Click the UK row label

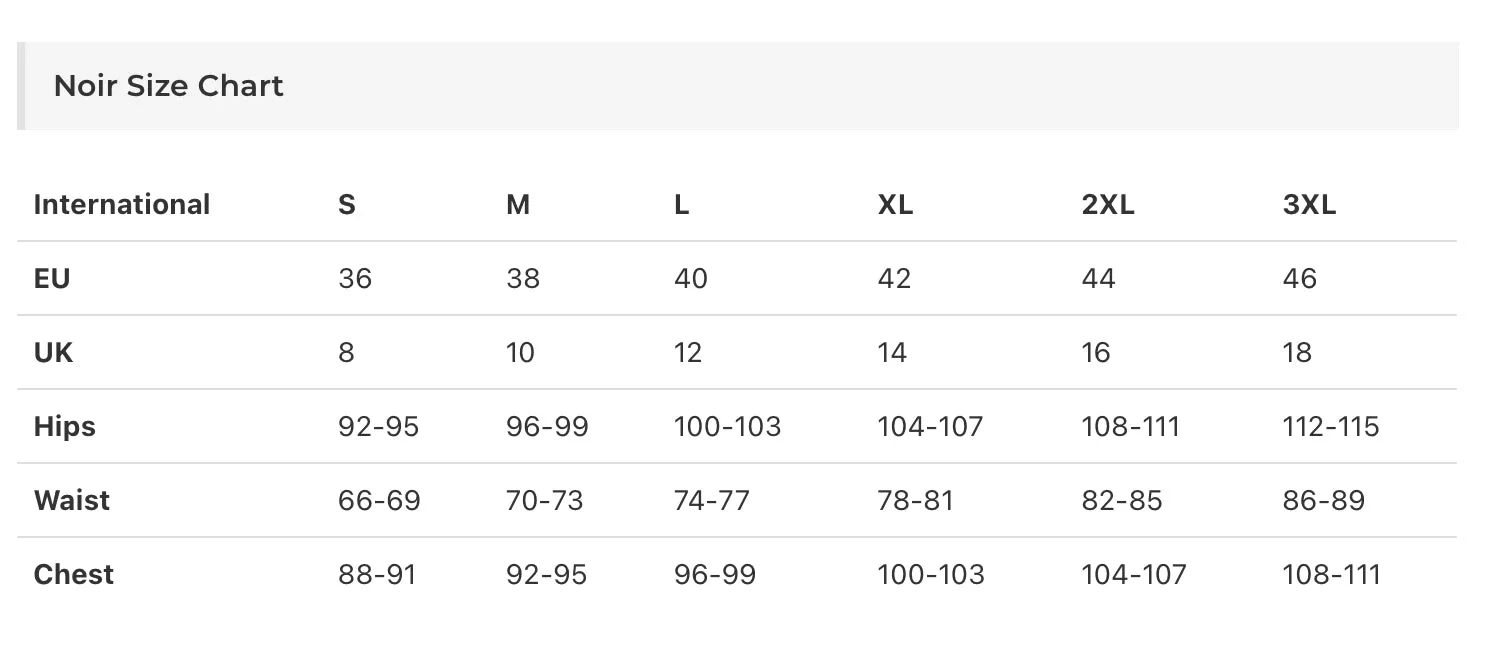pos(53,352)
